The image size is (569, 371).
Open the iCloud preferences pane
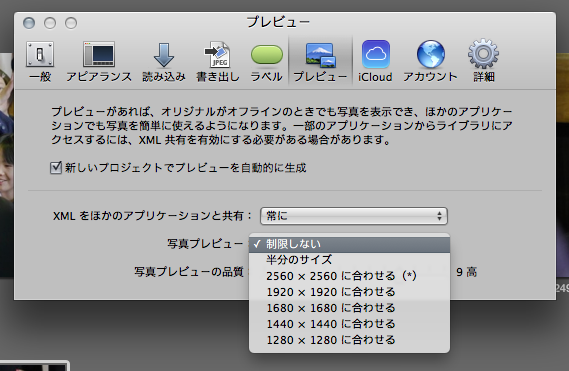pyautogui.click(x=375, y=61)
